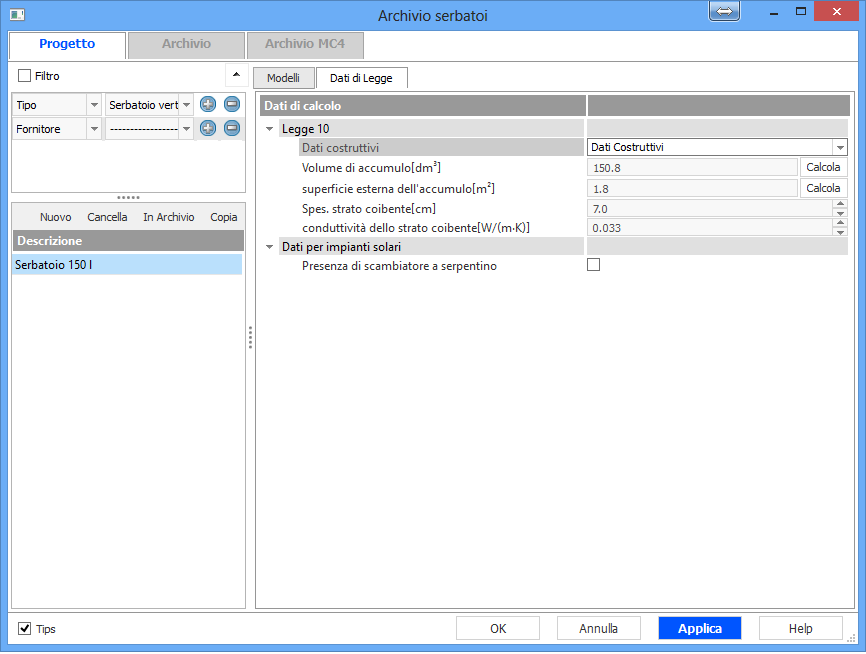
Task: Click the Applica button
Action: point(699,628)
